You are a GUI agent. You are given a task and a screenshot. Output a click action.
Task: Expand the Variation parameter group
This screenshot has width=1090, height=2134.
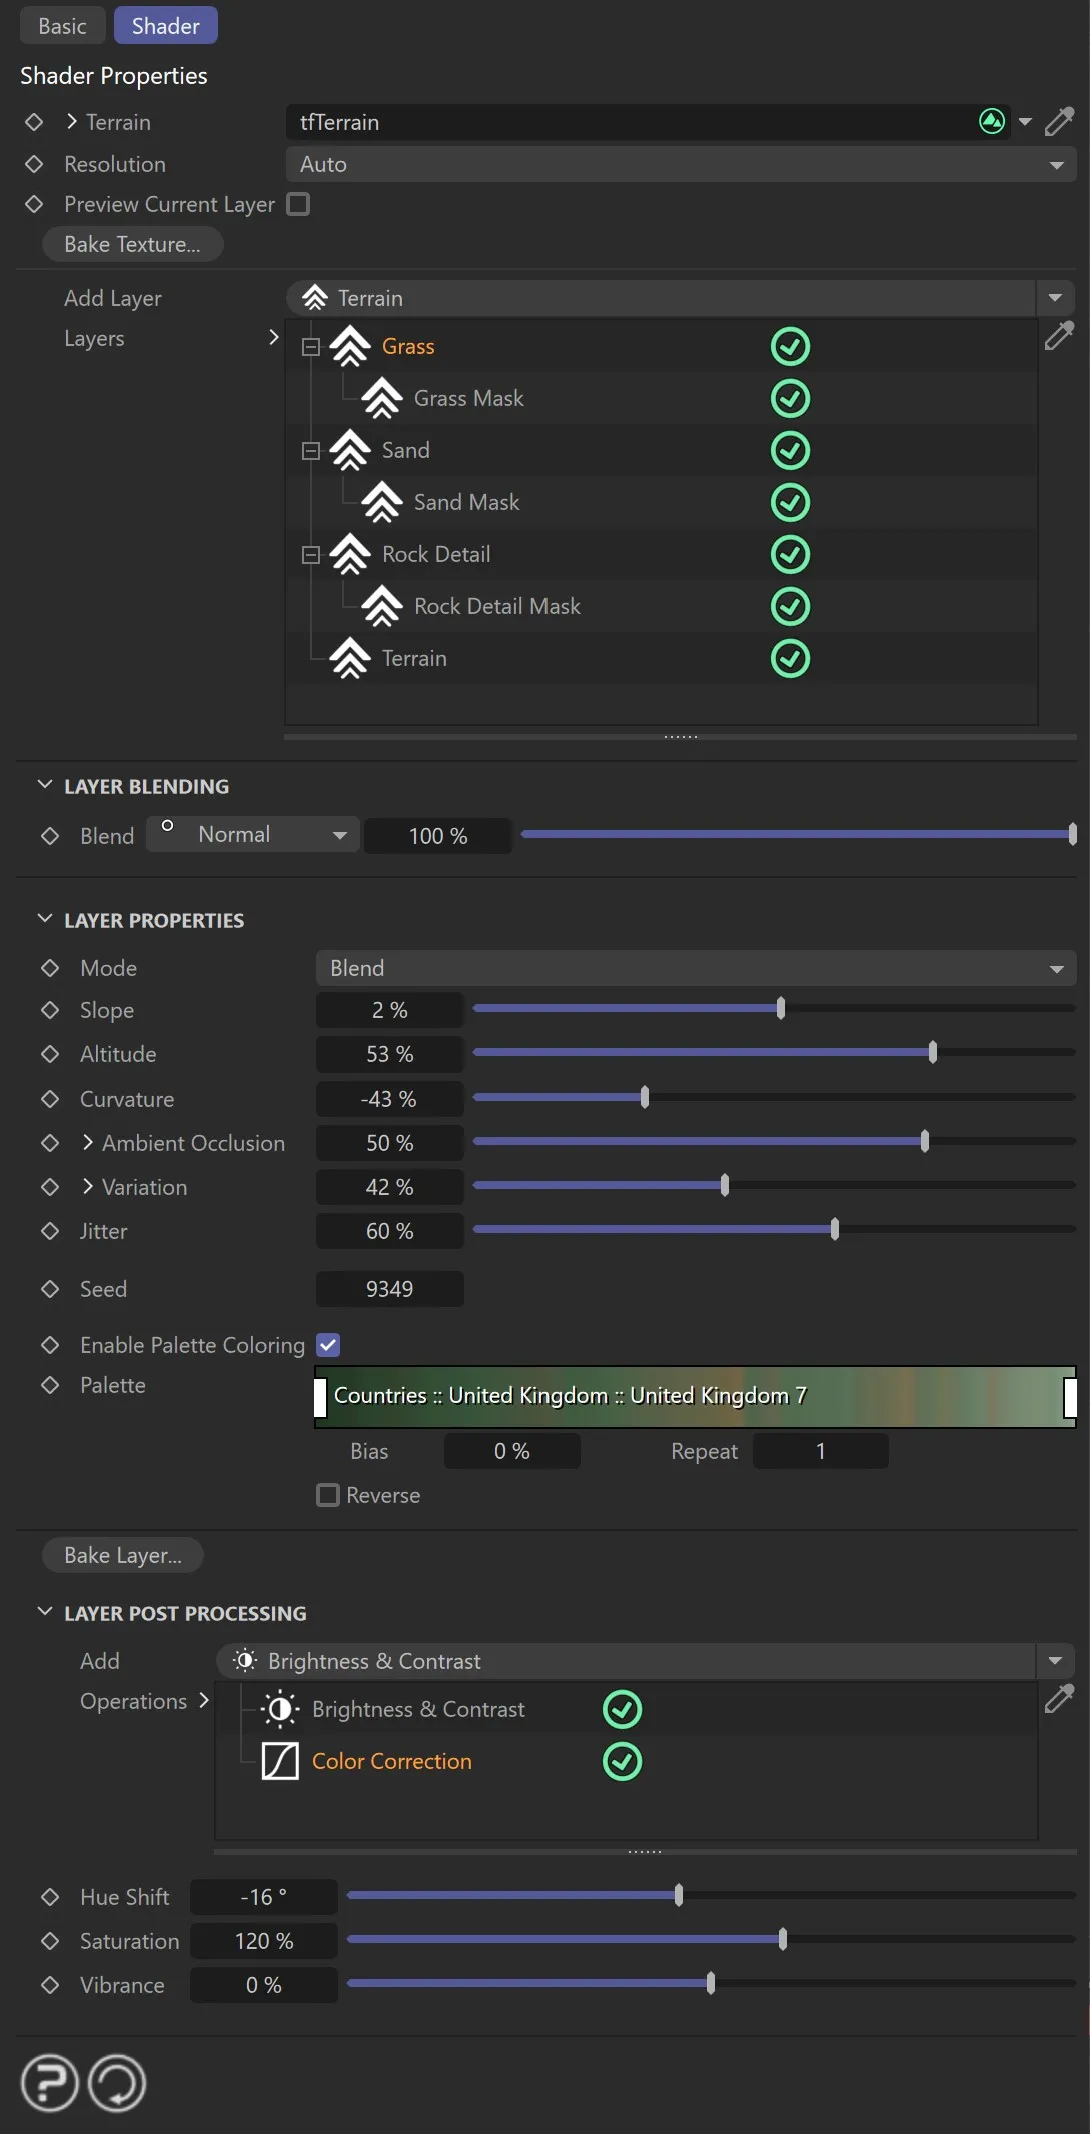tap(88, 1186)
